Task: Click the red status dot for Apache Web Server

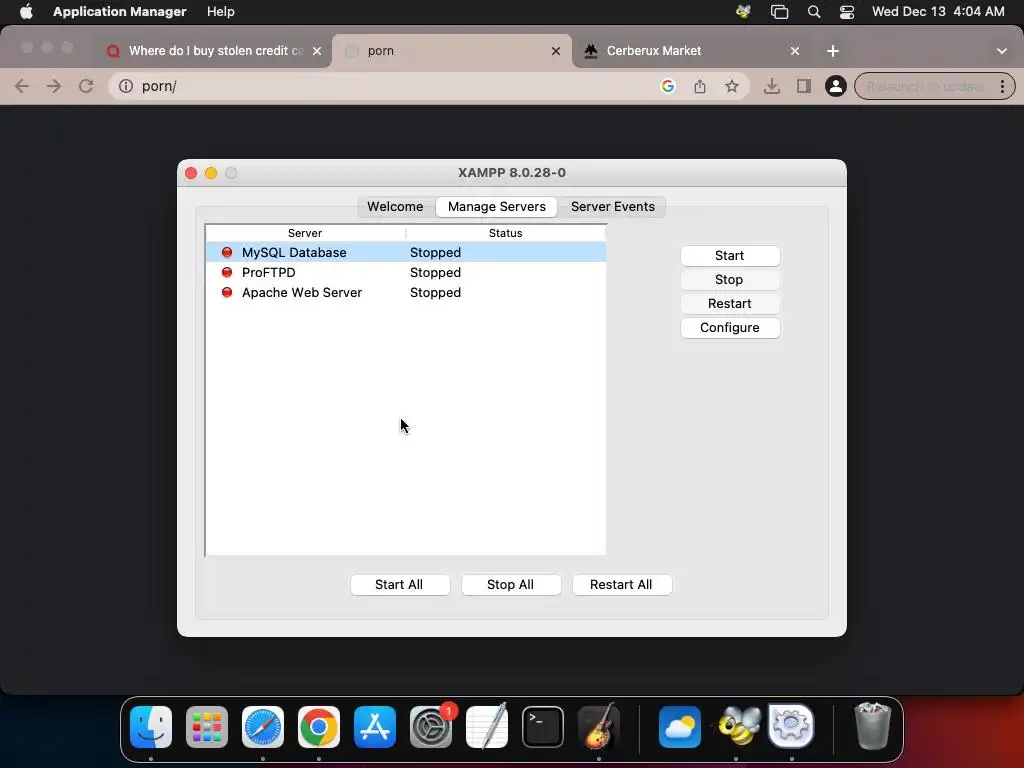Action: point(227,293)
